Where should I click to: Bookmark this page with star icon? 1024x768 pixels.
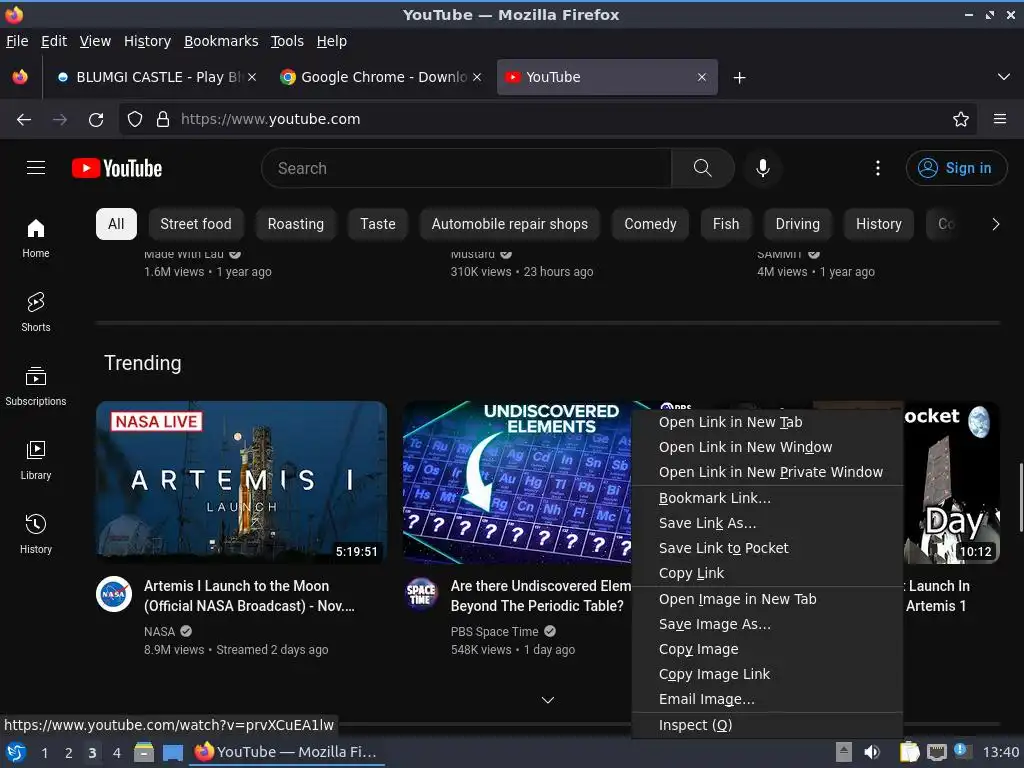(x=960, y=119)
